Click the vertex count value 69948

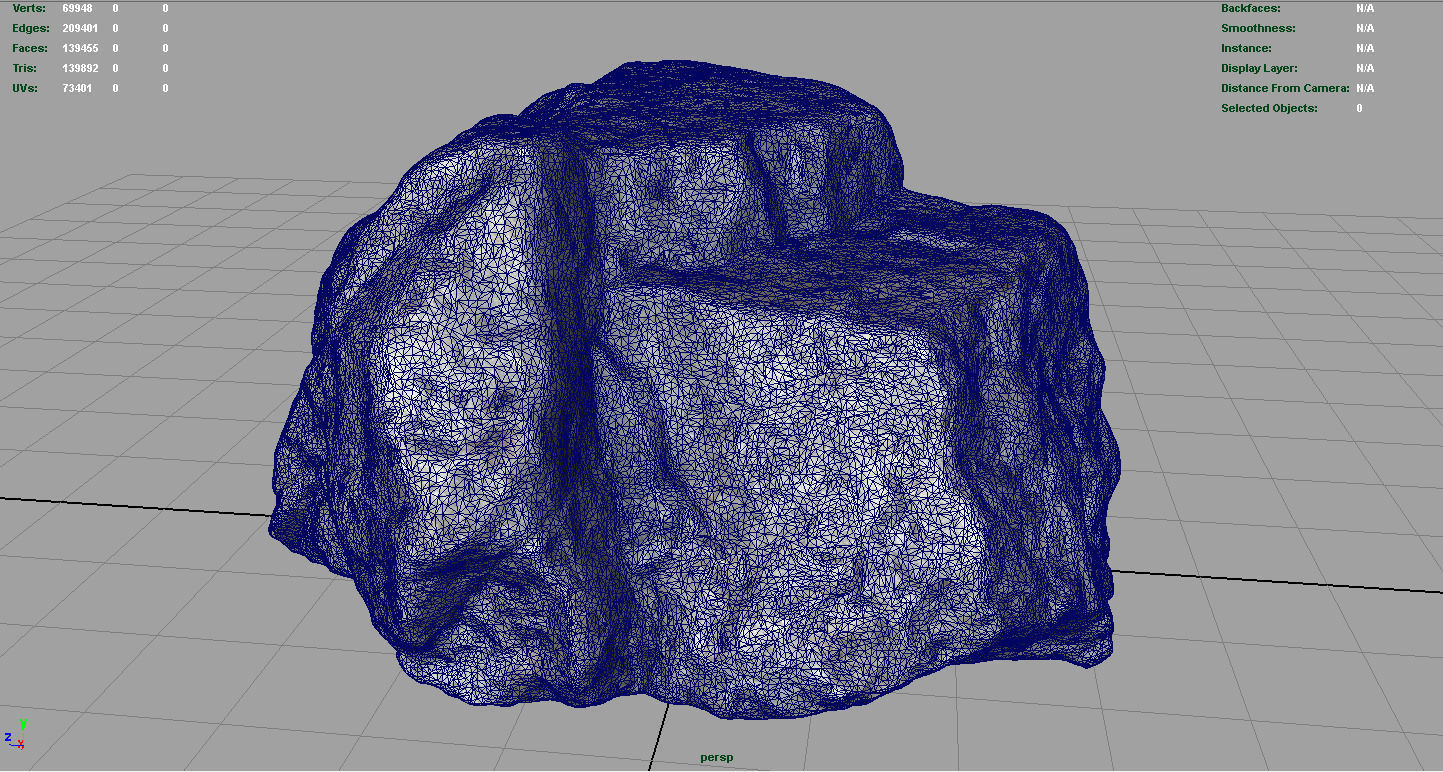click(x=77, y=8)
